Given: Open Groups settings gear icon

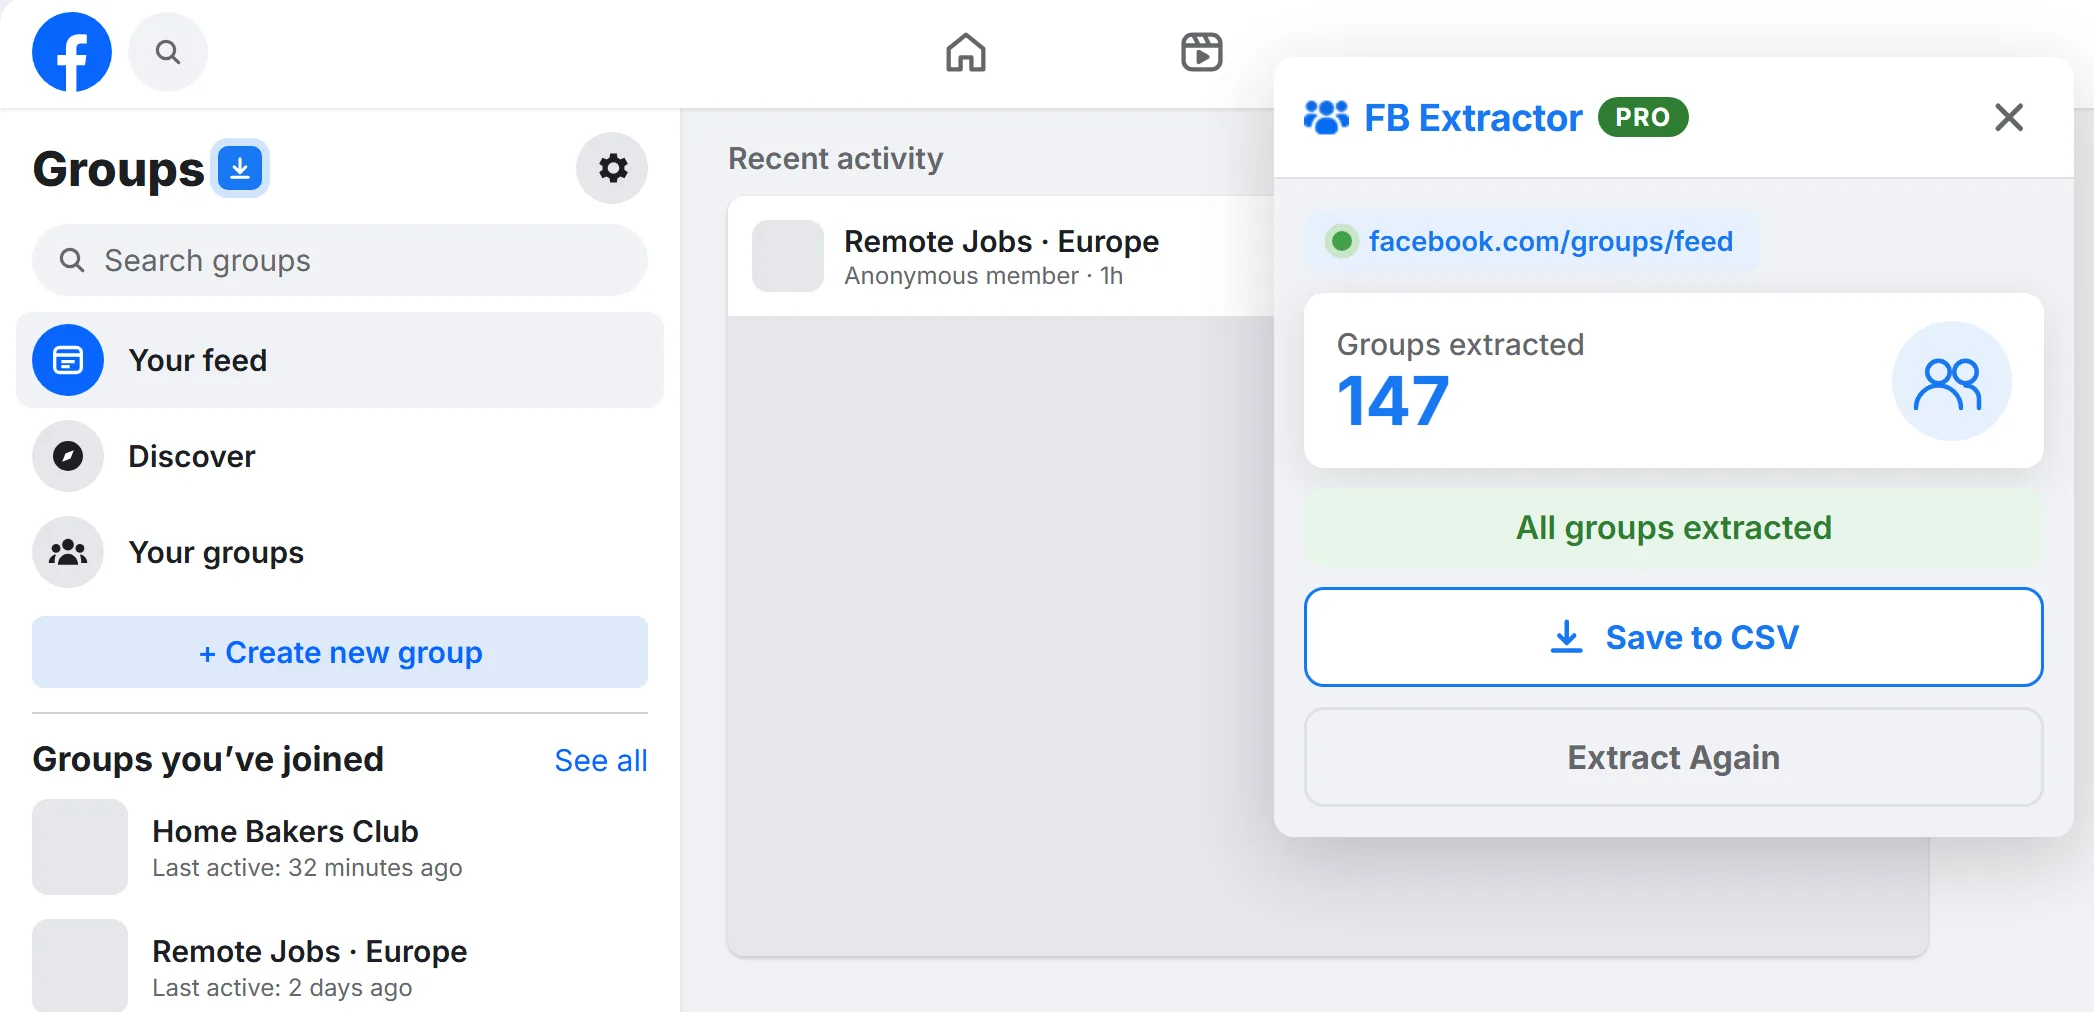Looking at the screenshot, I should click(612, 168).
